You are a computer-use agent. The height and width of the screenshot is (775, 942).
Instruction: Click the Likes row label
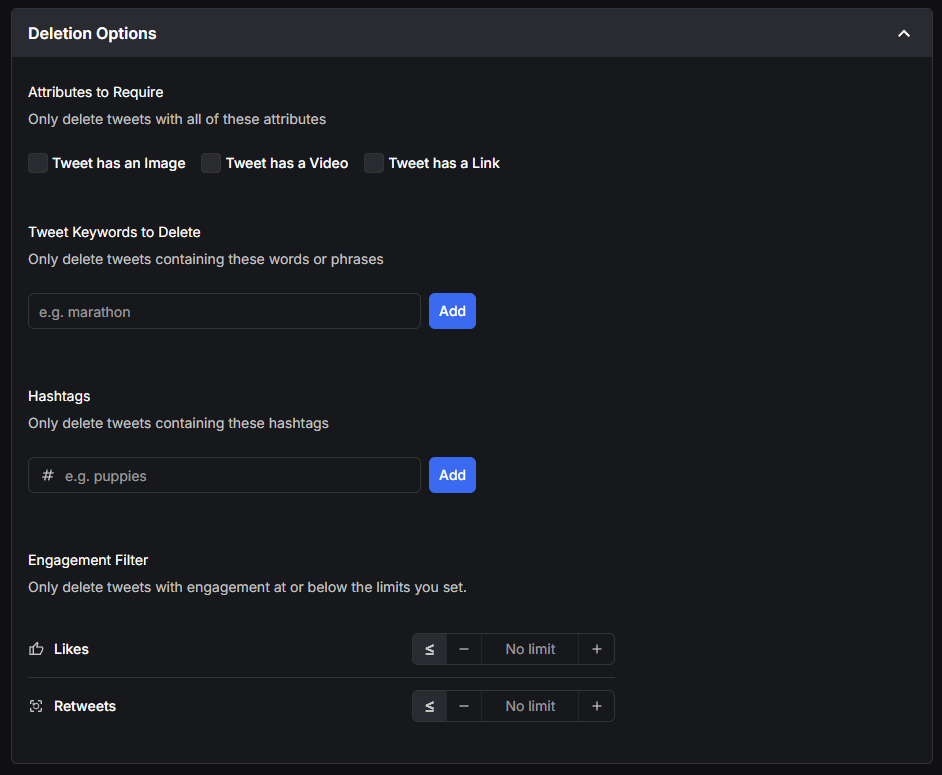click(x=71, y=649)
